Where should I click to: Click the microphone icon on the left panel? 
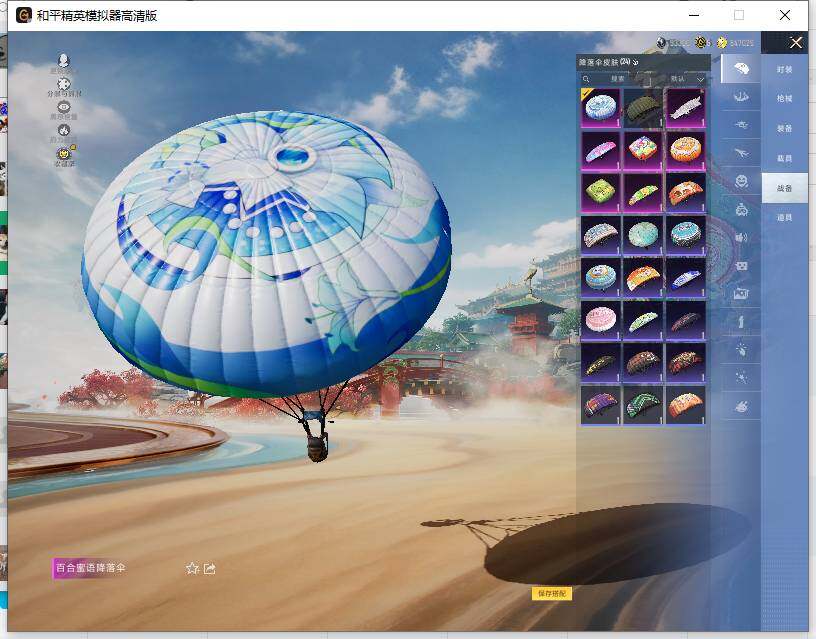tap(63, 59)
